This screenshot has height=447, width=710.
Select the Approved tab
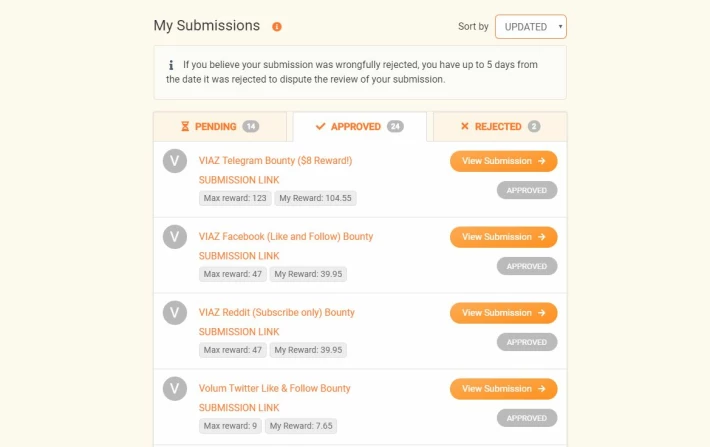tap(360, 126)
